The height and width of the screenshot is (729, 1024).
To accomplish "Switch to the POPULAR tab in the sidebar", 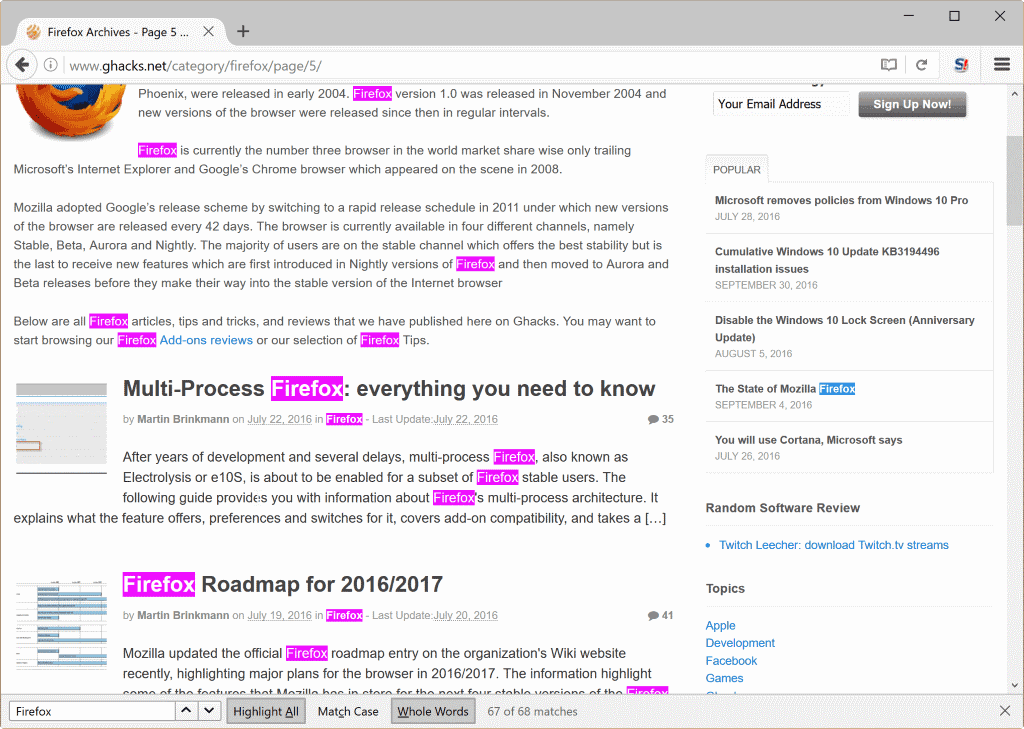I will pyautogui.click(x=736, y=169).
